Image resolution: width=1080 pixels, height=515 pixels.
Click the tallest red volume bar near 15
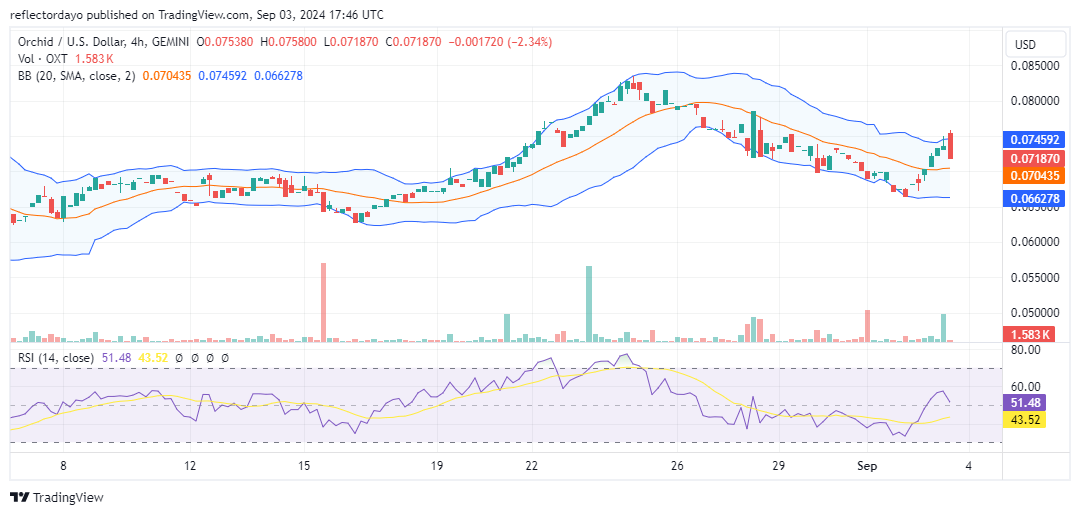[323, 302]
